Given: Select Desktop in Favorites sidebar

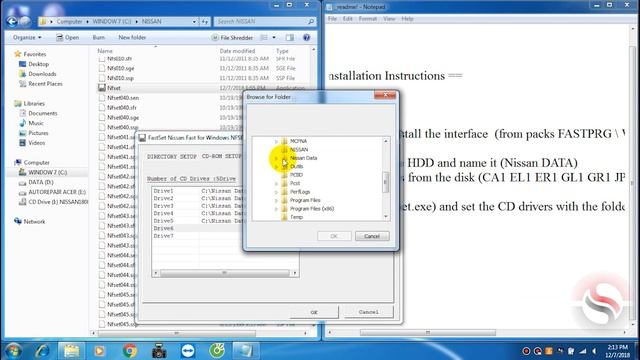Looking at the screenshot, I should [x=38, y=64].
